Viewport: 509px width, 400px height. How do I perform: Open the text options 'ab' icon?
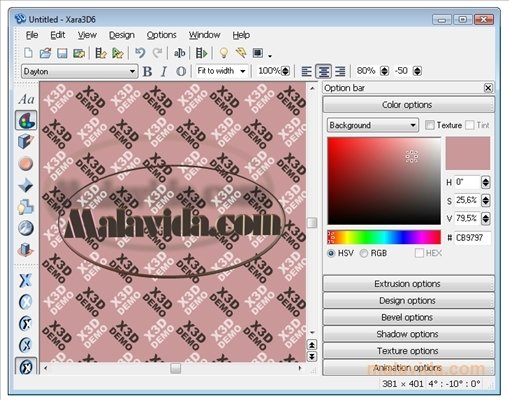(x=179, y=53)
